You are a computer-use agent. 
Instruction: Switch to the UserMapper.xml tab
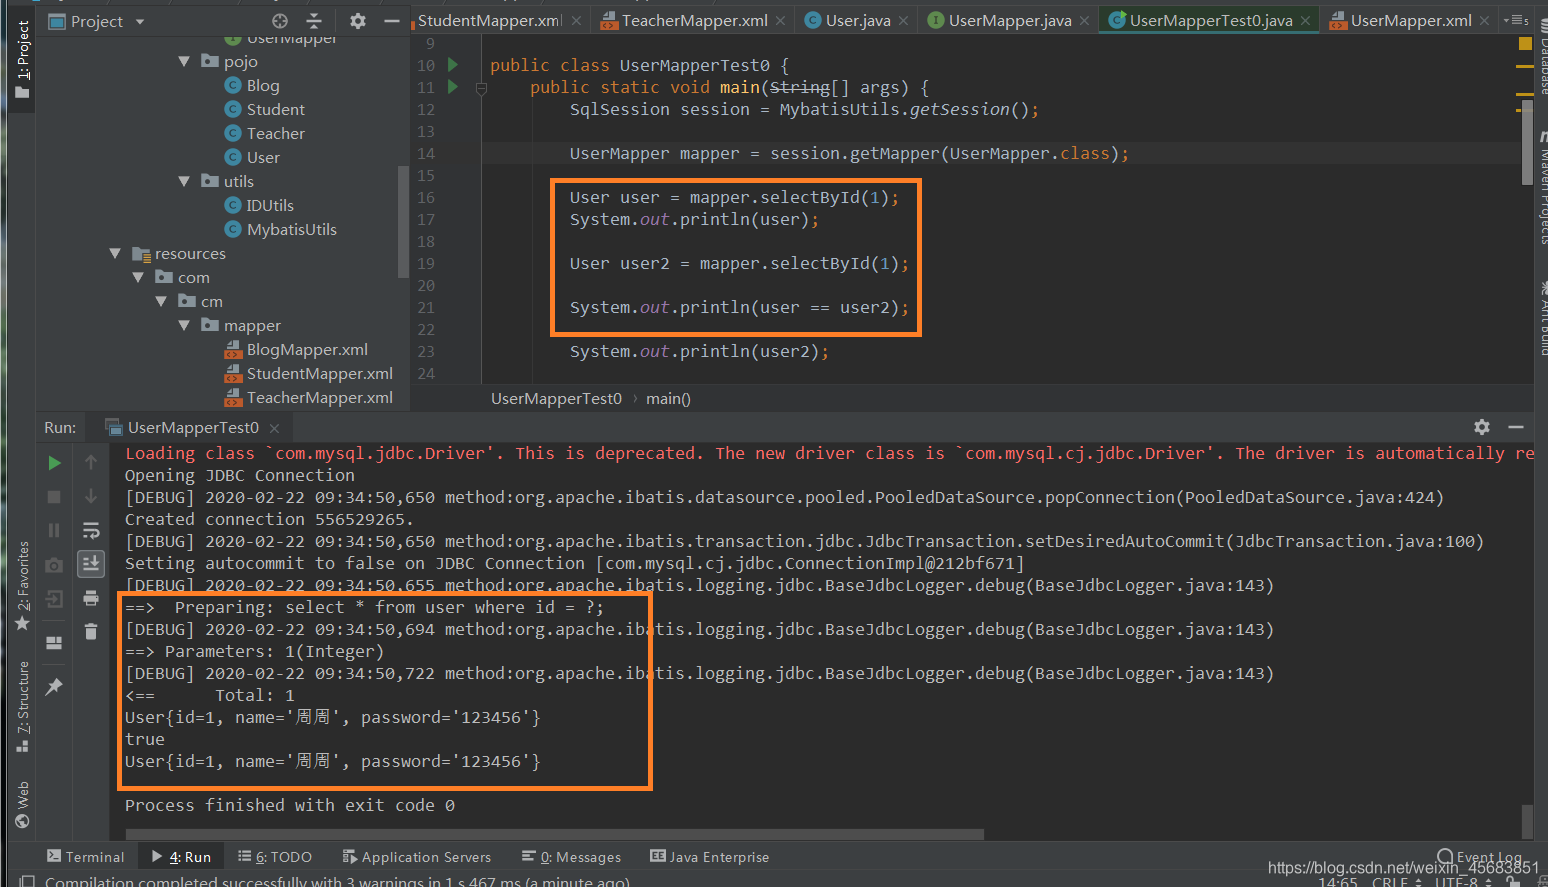coord(1410,20)
